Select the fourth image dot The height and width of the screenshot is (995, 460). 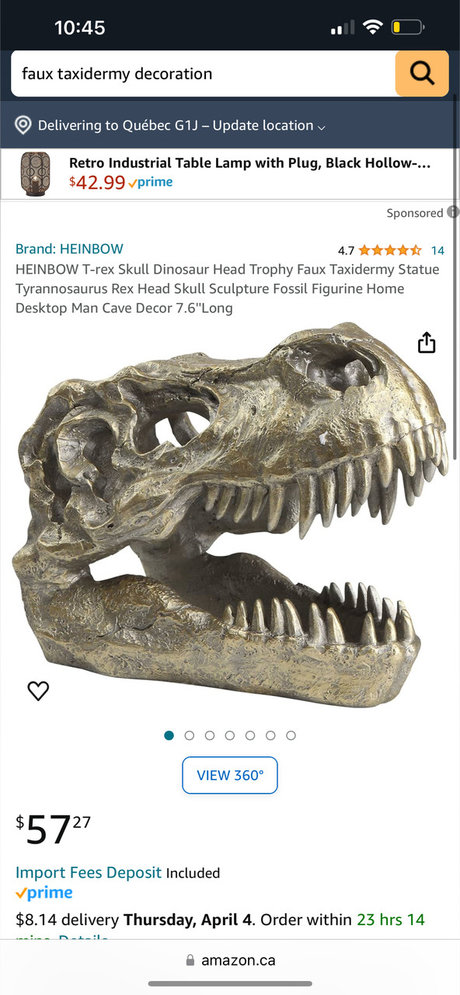pos(230,735)
